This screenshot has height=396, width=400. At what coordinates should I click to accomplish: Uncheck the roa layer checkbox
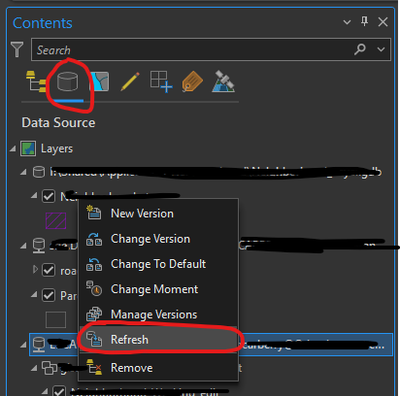coord(48,270)
